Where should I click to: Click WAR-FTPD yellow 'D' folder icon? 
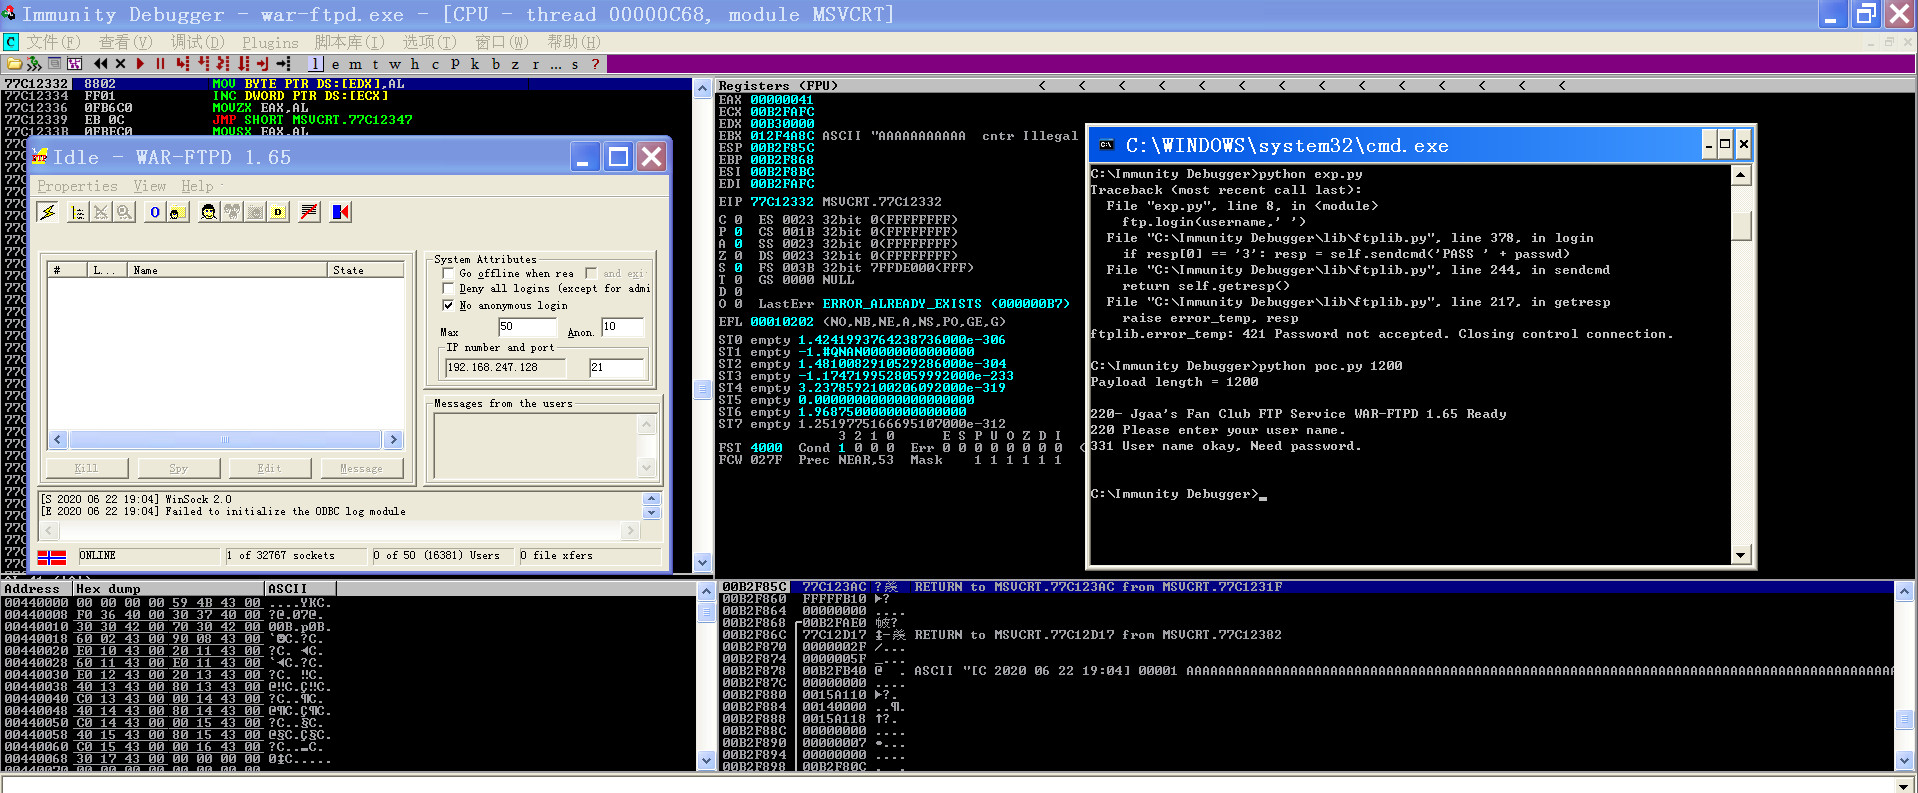click(x=278, y=212)
